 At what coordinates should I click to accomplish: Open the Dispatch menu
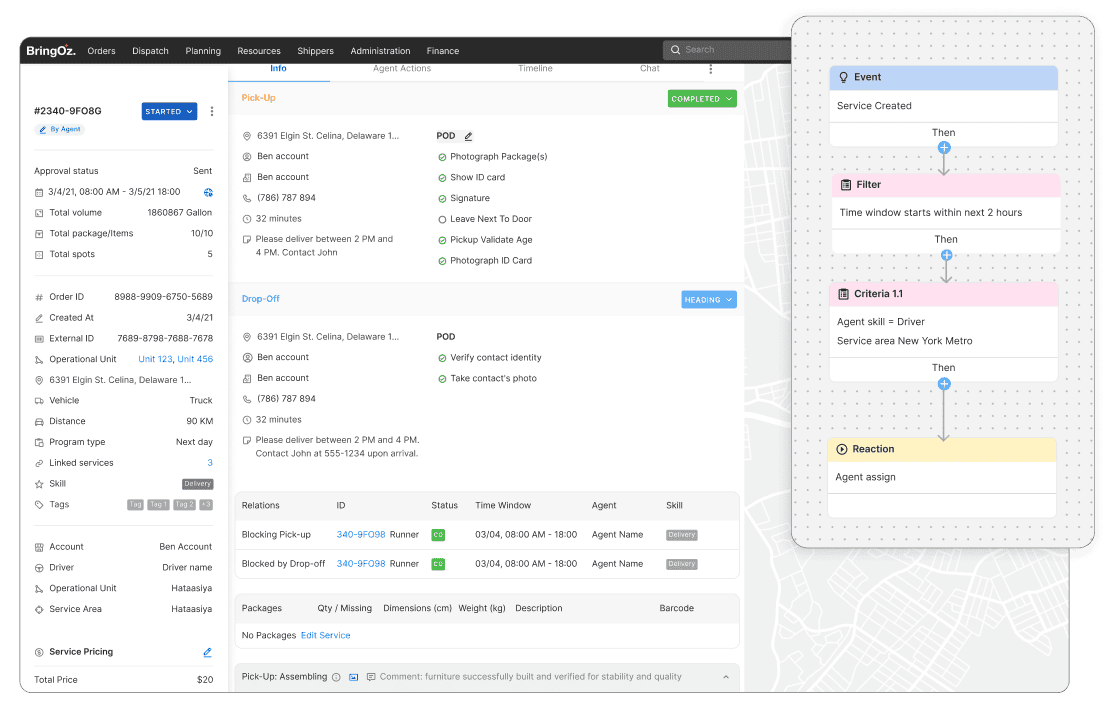click(150, 51)
